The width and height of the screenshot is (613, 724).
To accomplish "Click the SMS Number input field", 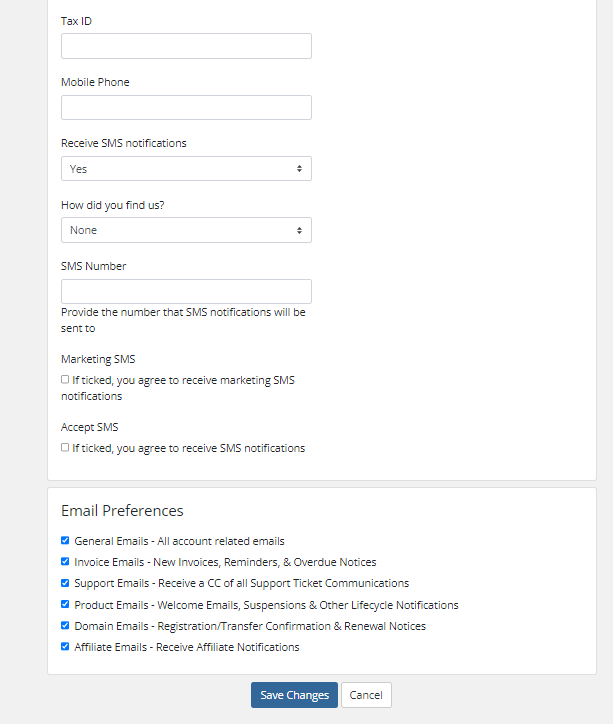I will click(x=186, y=291).
